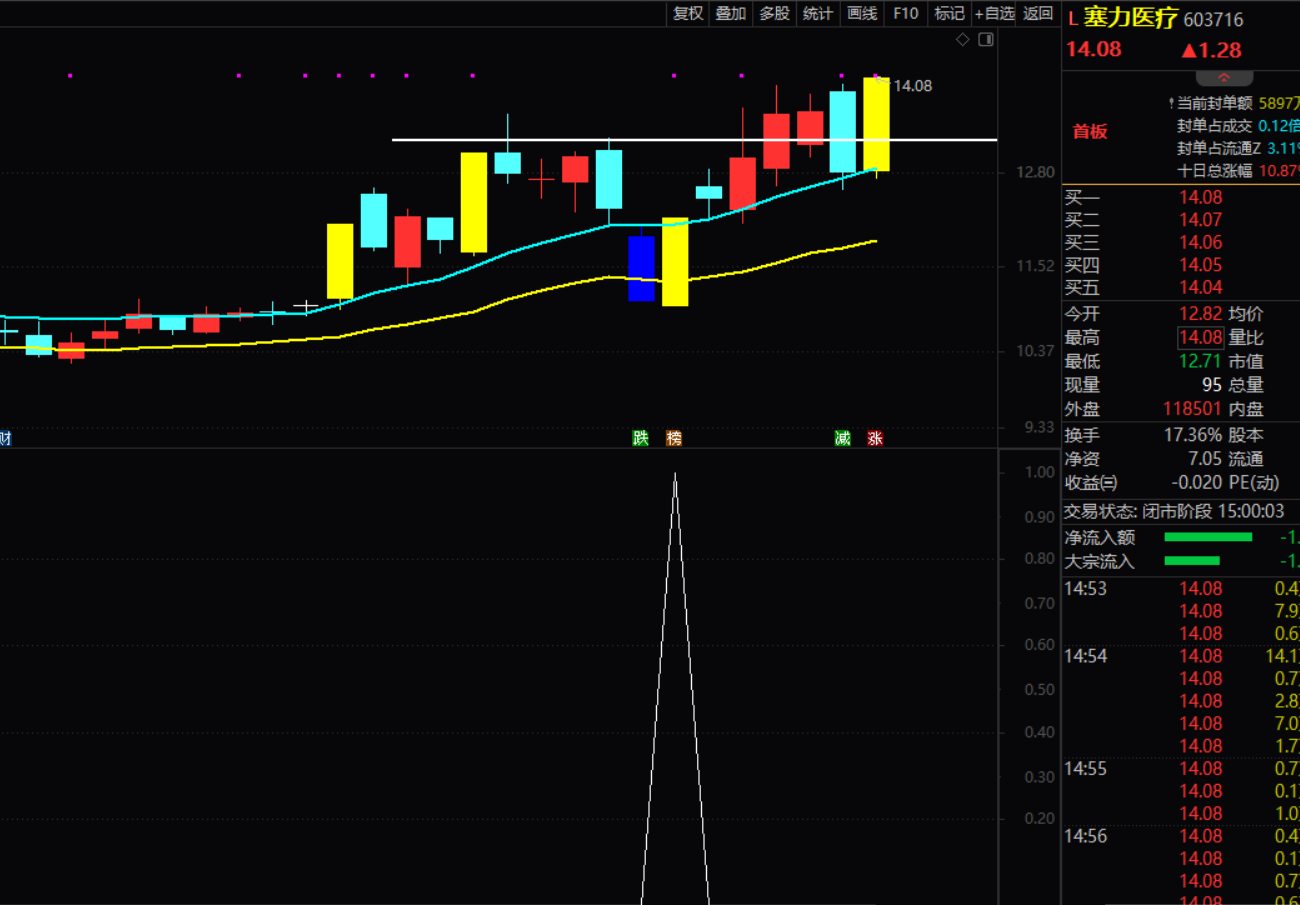Click the diamond icon above chart
This screenshot has width=1300, height=905.
coord(963,40)
